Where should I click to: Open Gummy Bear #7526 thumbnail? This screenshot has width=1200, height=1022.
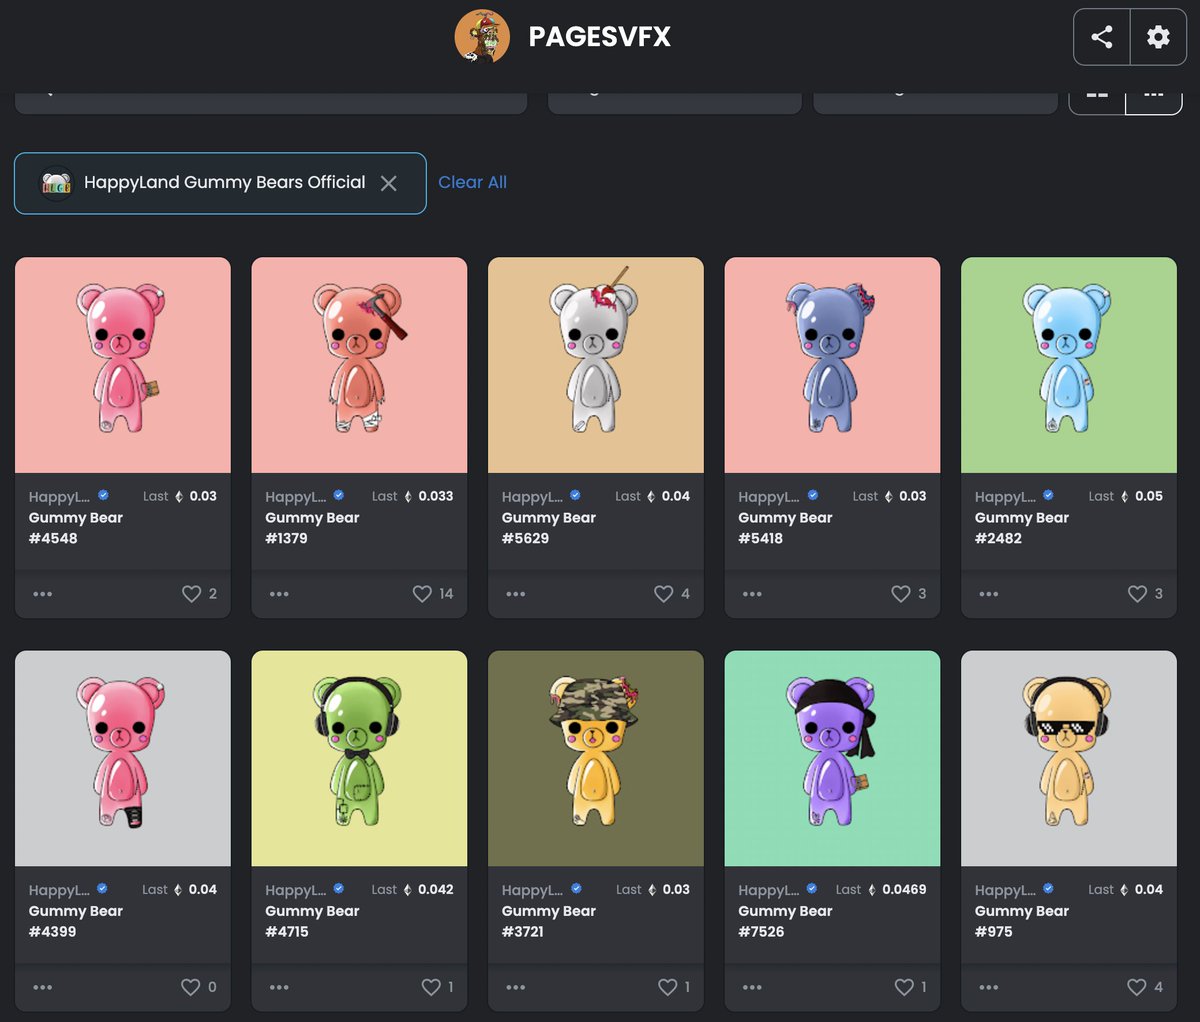click(x=832, y=758)
